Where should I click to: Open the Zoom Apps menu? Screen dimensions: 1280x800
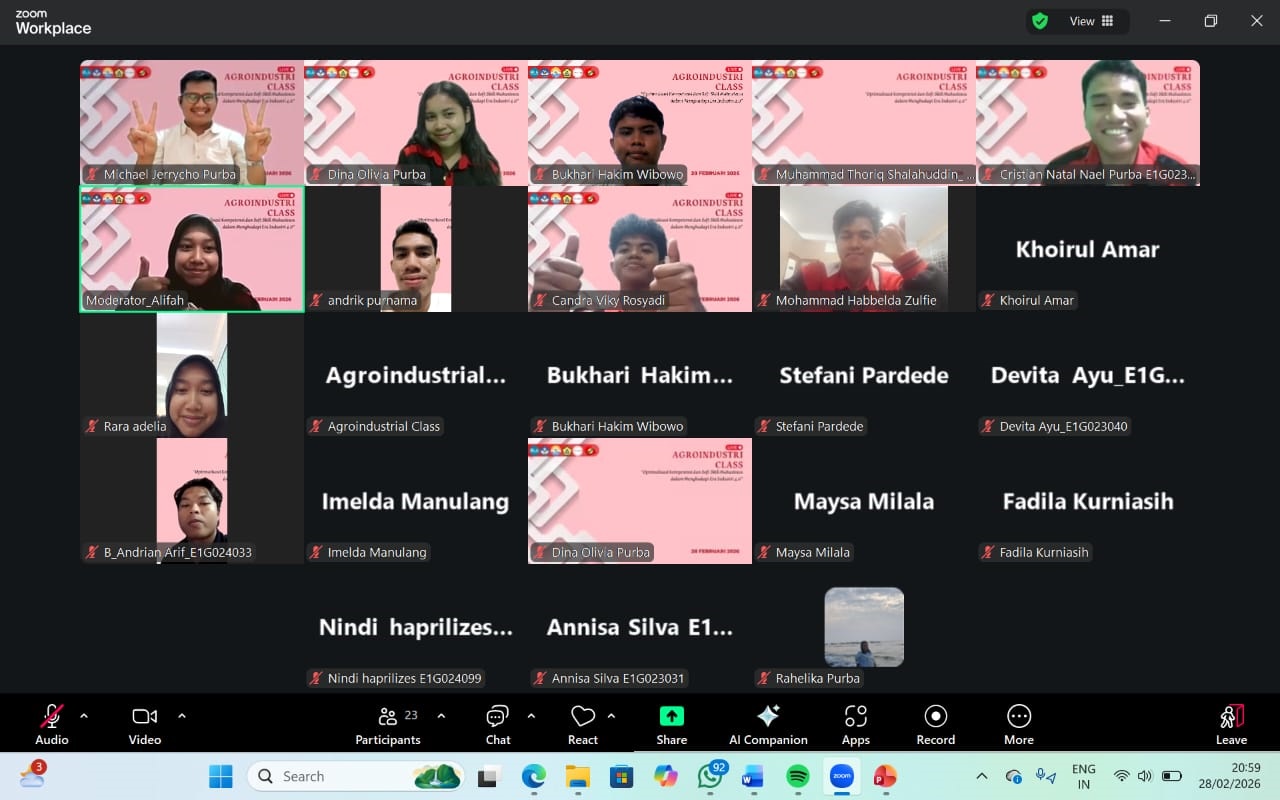(855, 723)
